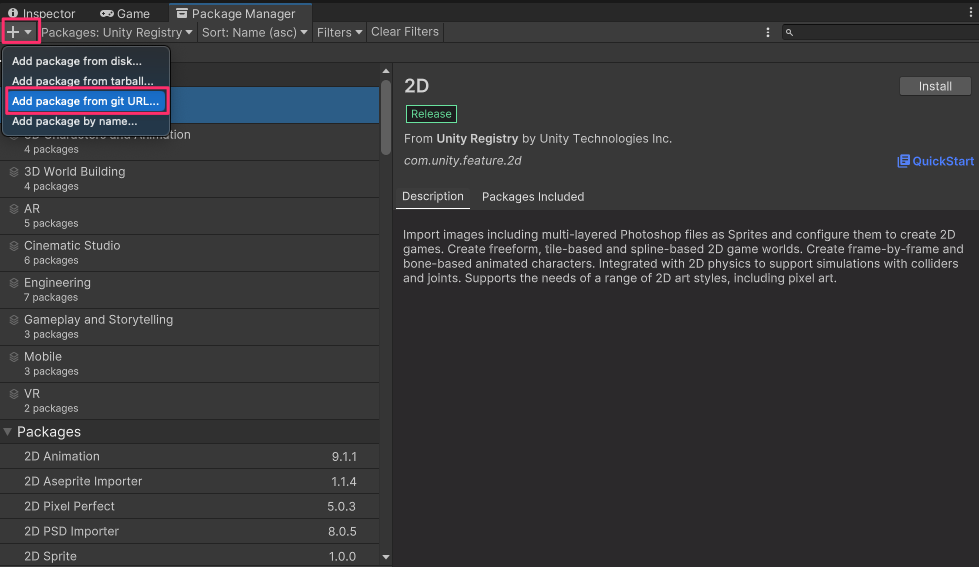Viewport: 979px width, 567px height.
Task: Select the AR feature set
Action: [x=190, y=216]
